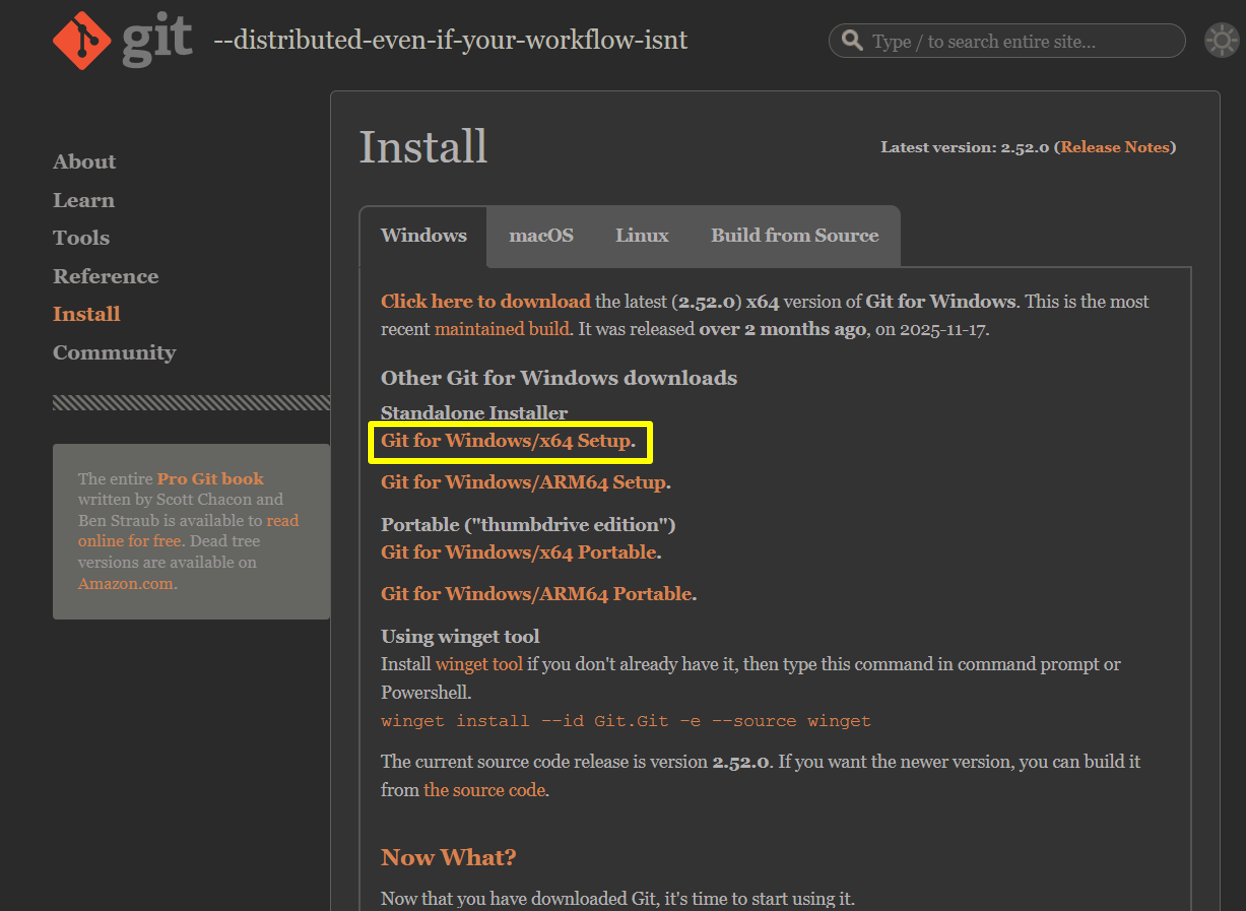Click the 'Using winget tool' label

point(460,636)
